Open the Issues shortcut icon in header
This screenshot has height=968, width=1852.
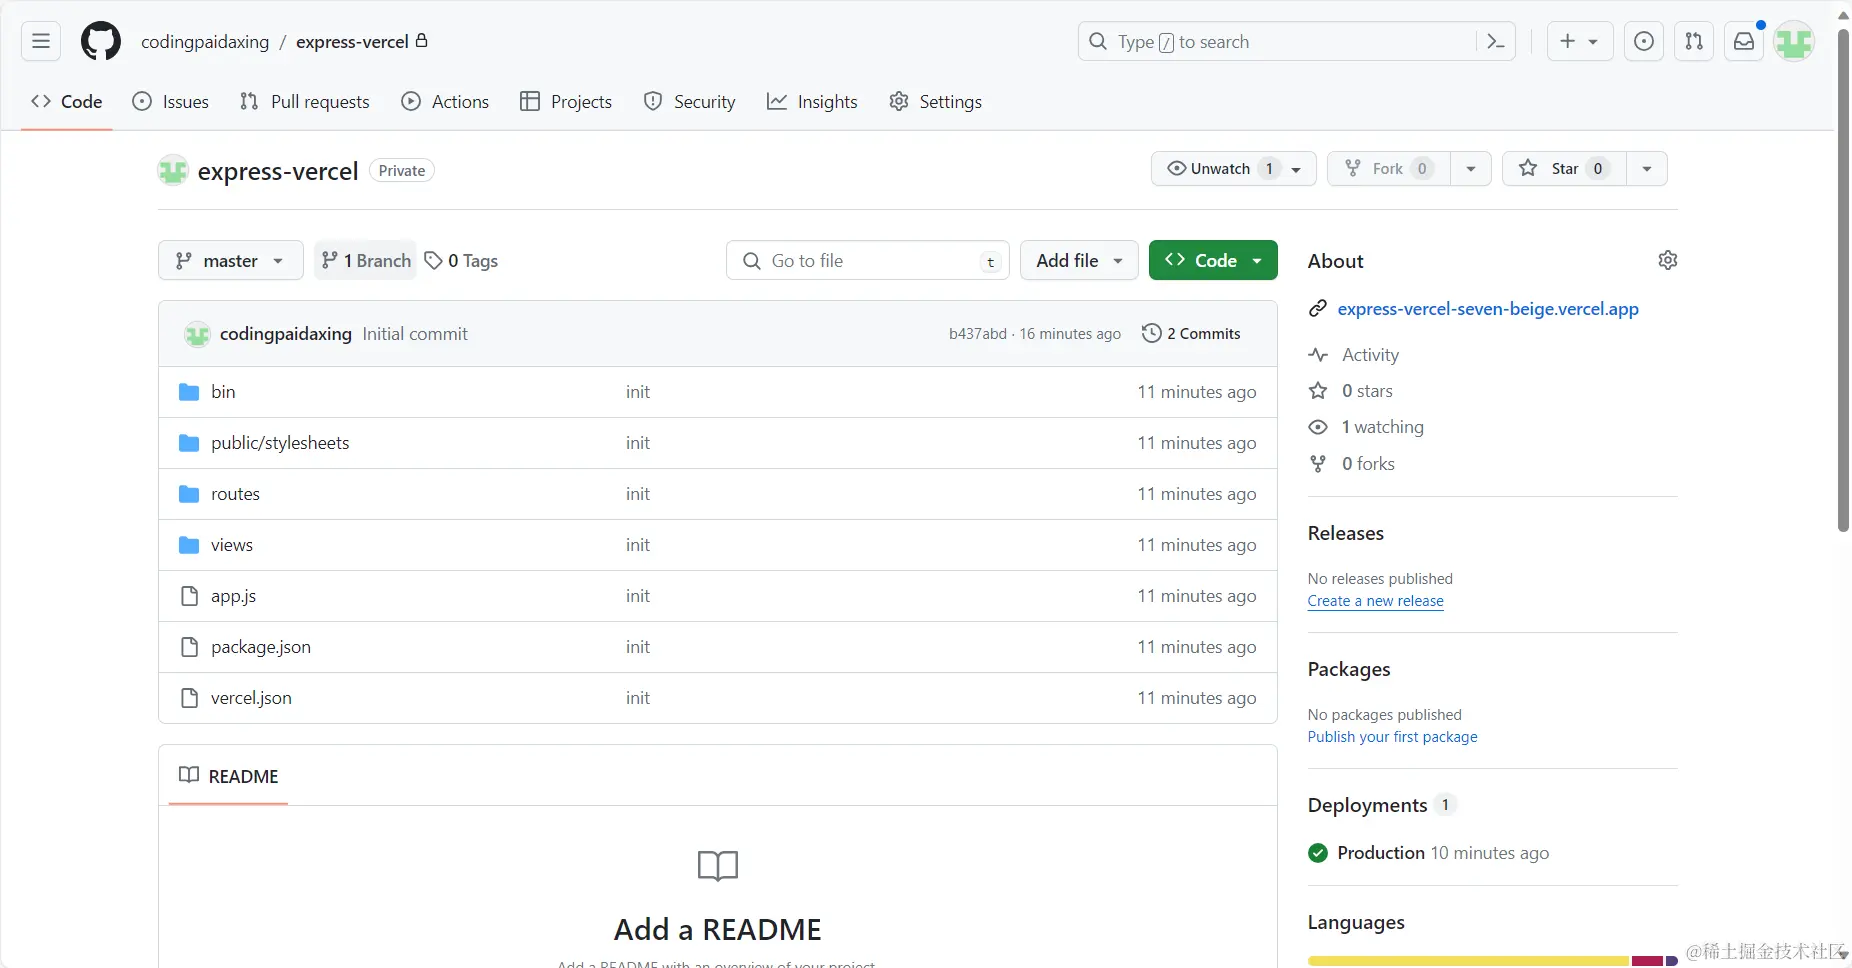click(x=1644, y=41)
